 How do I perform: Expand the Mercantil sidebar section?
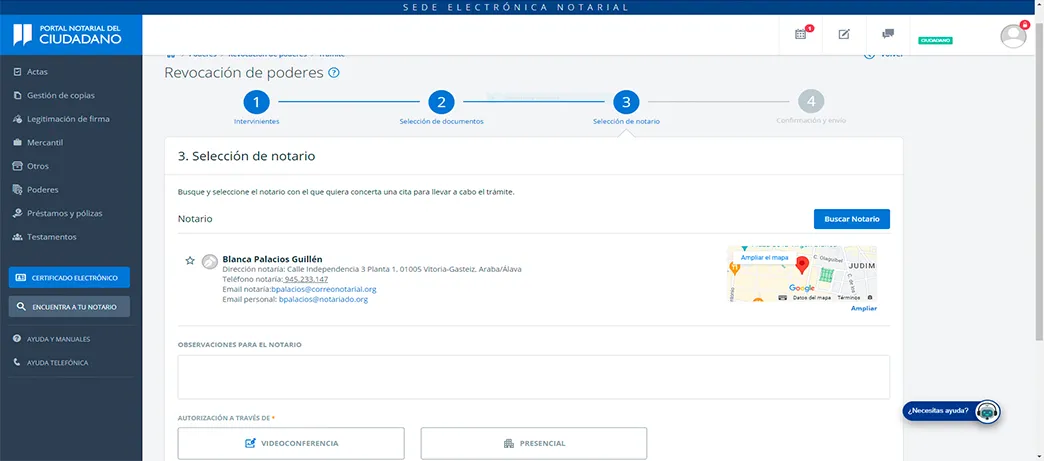(x=45, y=142)
